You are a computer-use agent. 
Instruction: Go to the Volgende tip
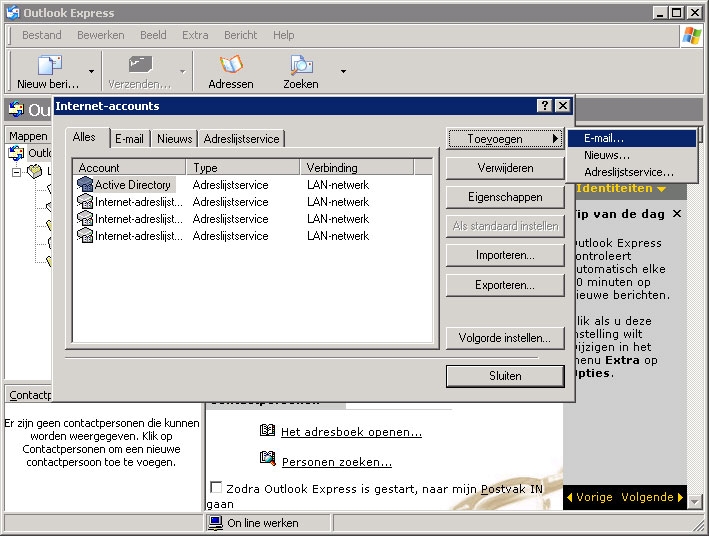point(652,497)
